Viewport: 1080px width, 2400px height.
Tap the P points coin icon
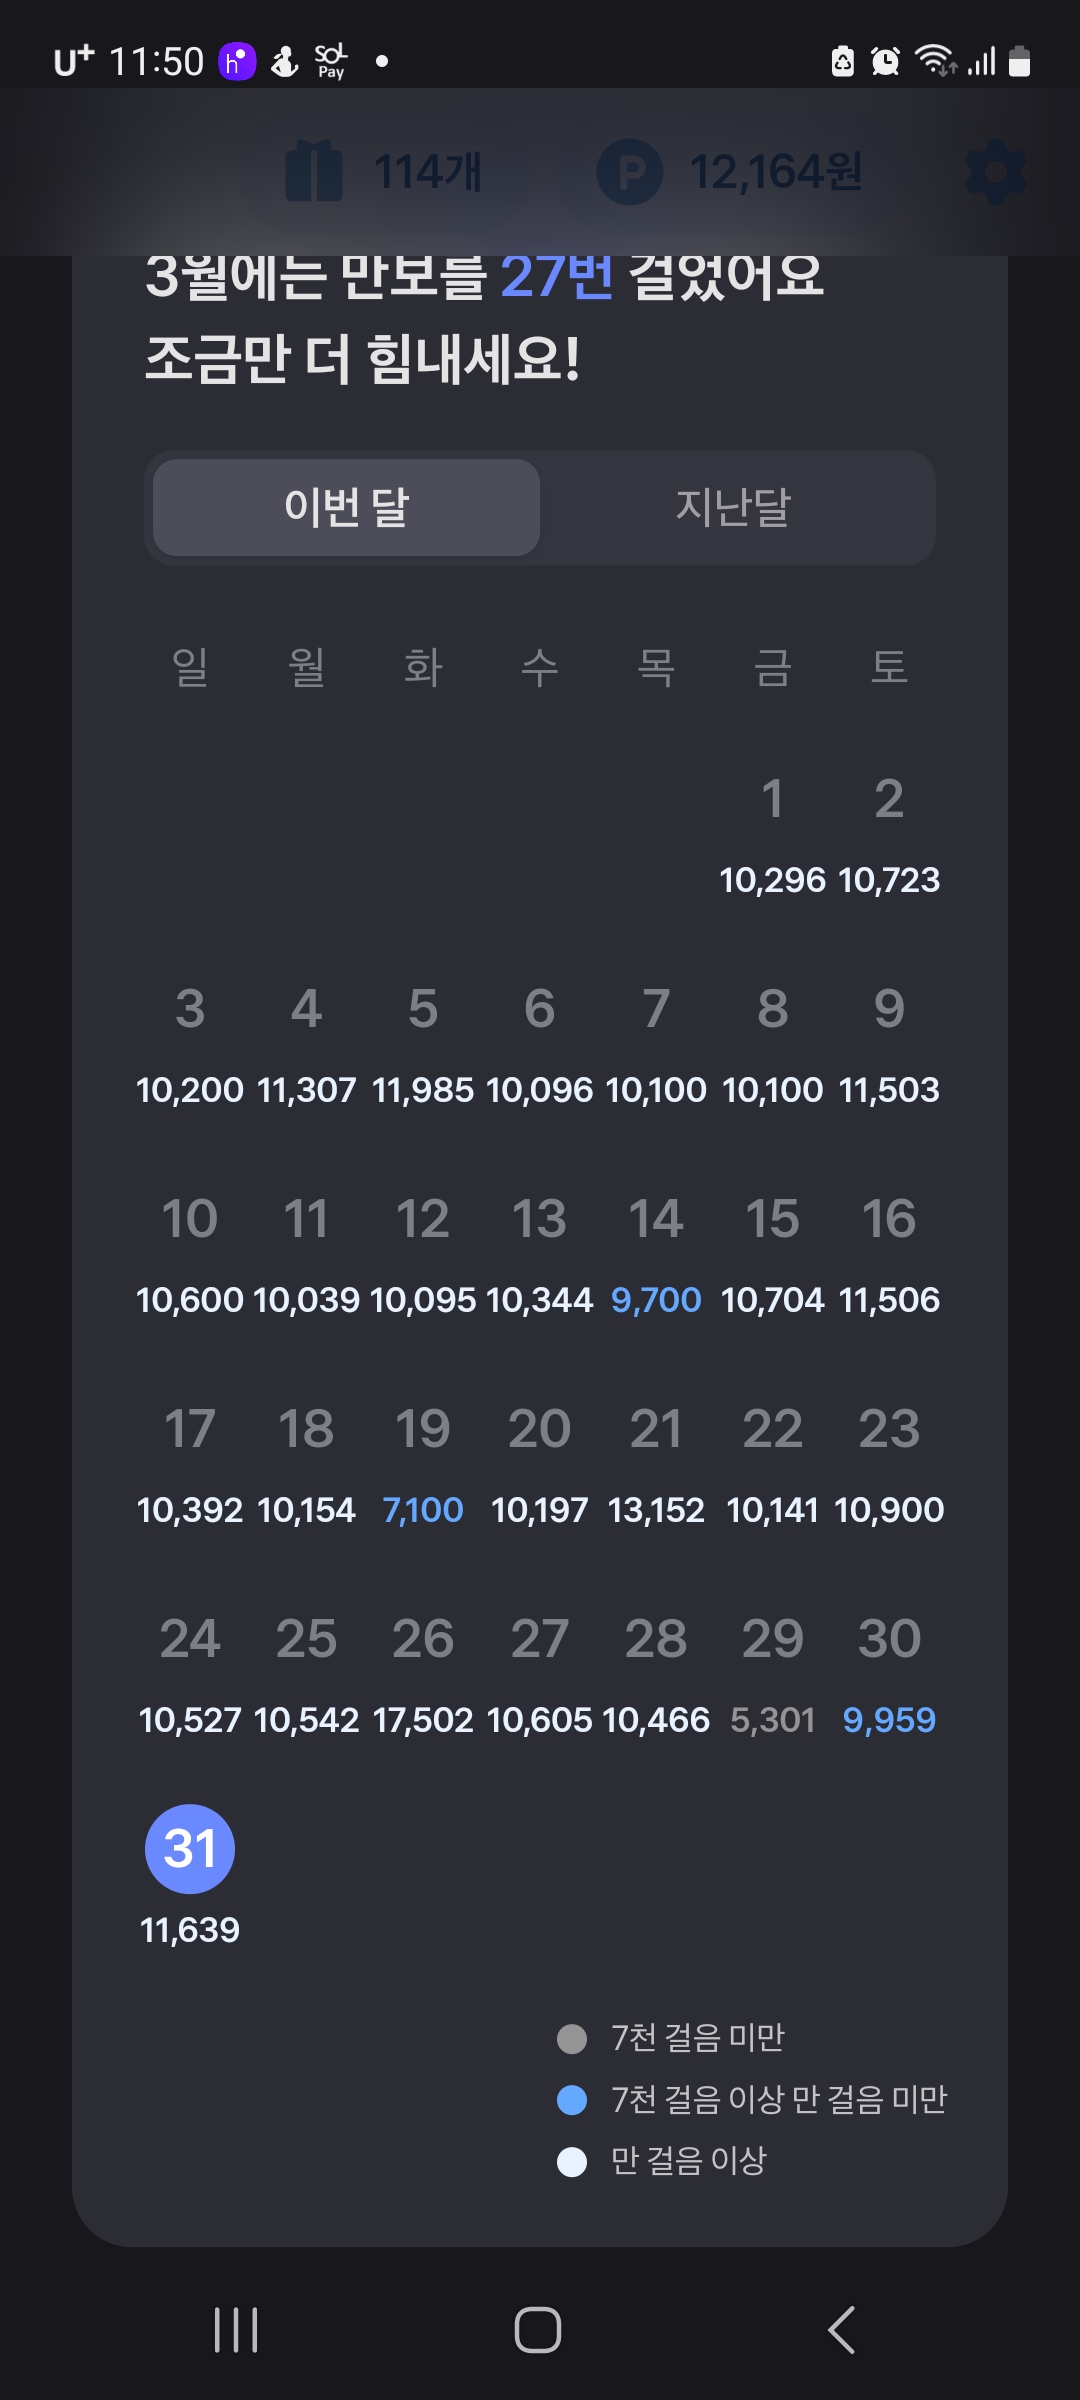click(x=630, y=172)
